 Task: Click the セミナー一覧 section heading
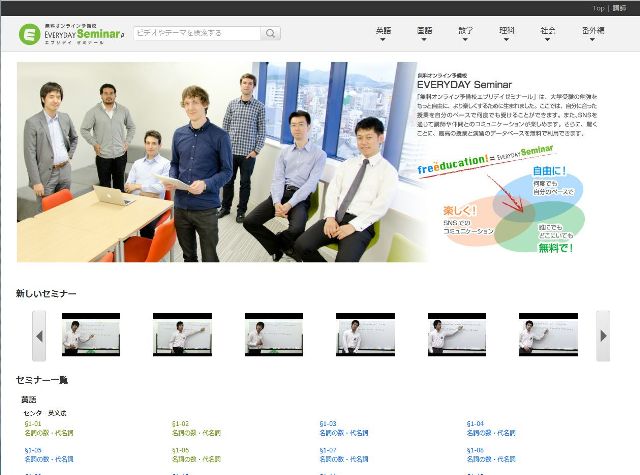pyautogui.click(x=42, y=380)
